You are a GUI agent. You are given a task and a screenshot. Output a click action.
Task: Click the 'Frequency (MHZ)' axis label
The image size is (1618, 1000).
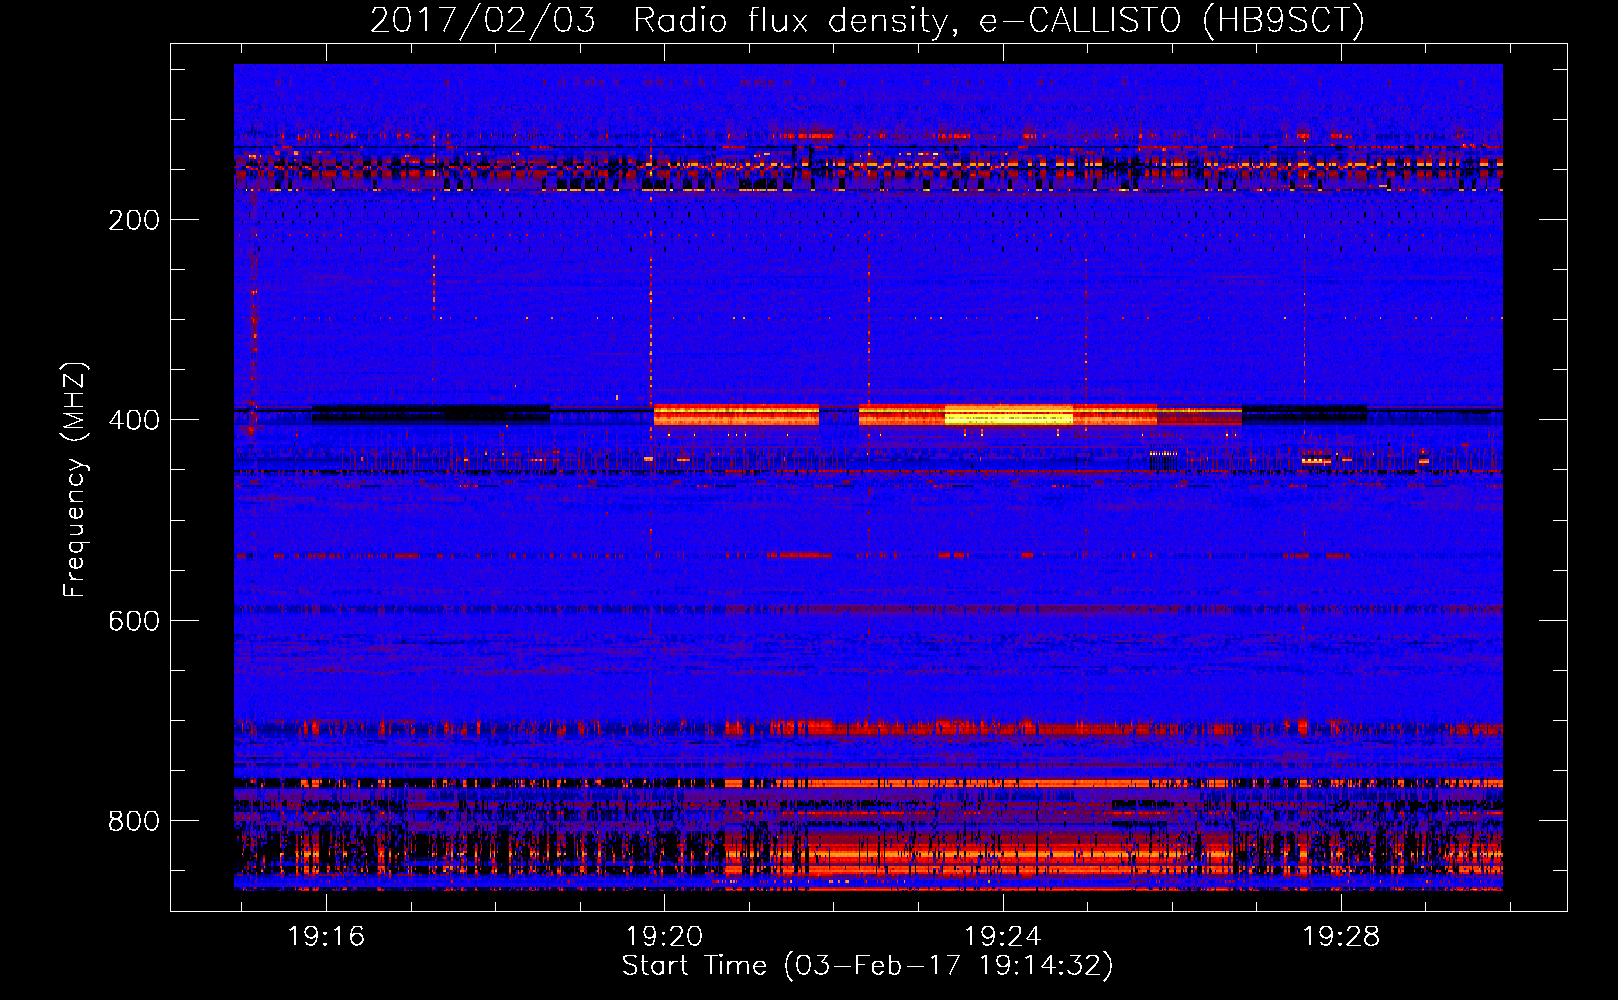tap(75, 480)
